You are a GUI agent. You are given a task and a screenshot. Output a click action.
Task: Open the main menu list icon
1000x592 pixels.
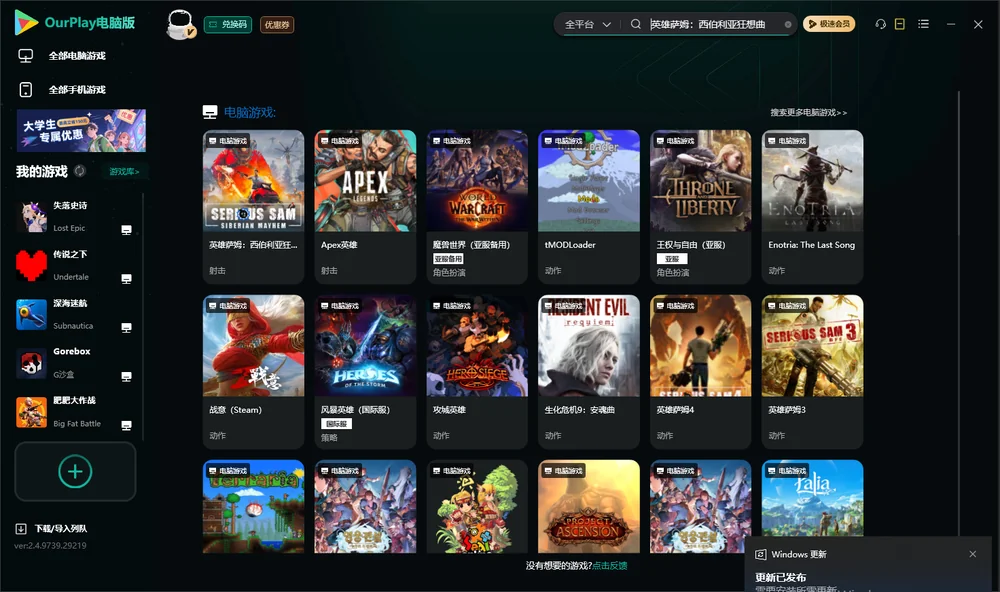(923, 24)
